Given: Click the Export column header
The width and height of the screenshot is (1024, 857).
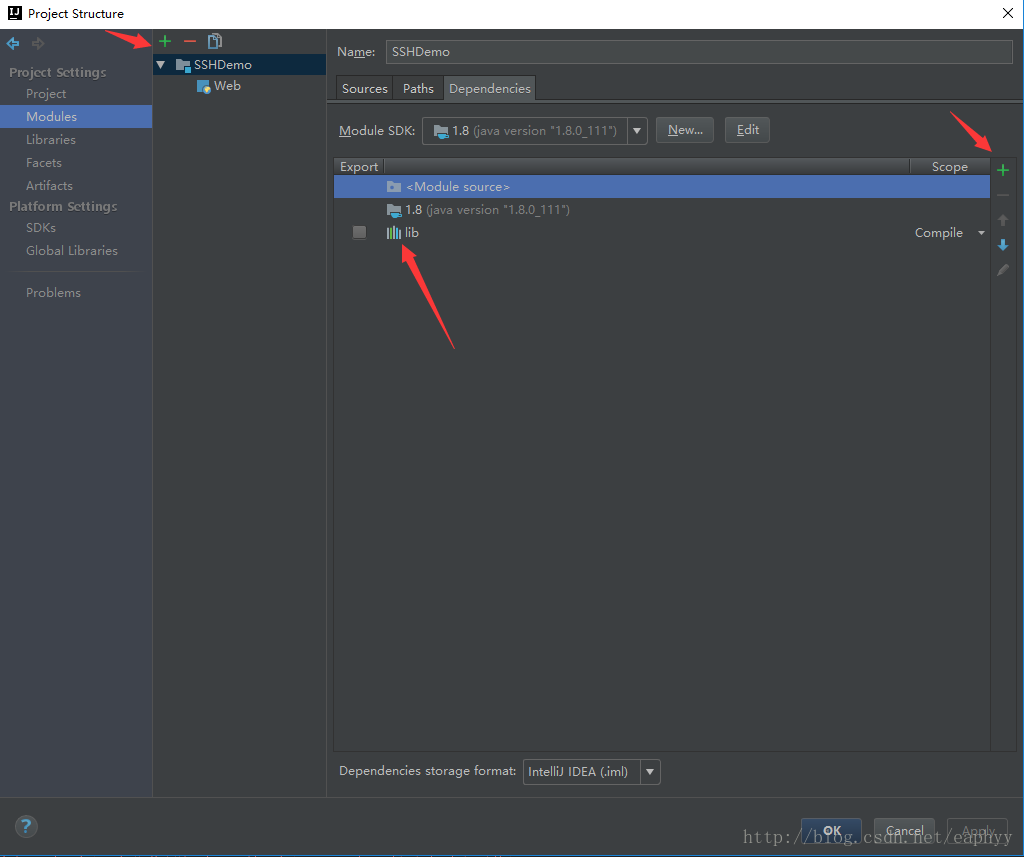Looking at the screenshot, I should pyautogui.click(x=359, y=167).
